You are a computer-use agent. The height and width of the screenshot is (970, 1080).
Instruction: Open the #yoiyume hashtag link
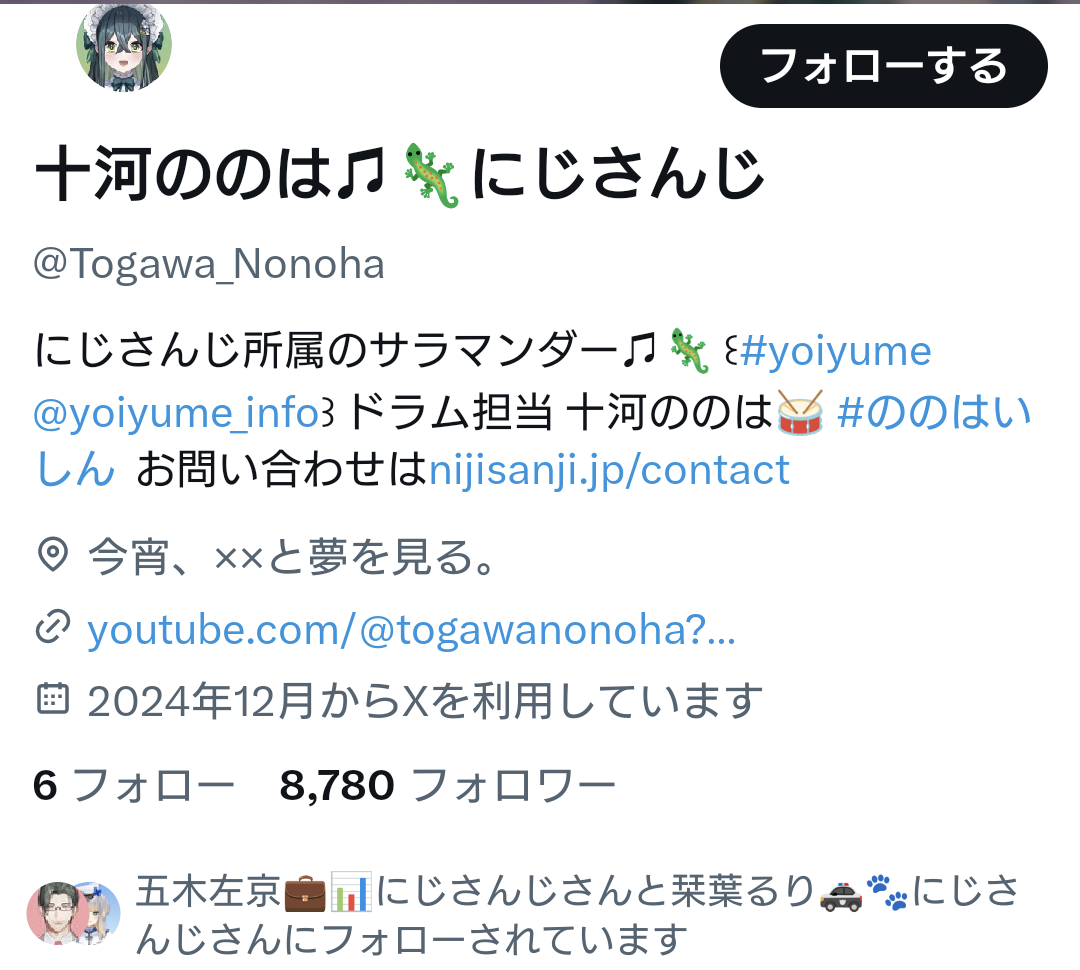point(835,351)
